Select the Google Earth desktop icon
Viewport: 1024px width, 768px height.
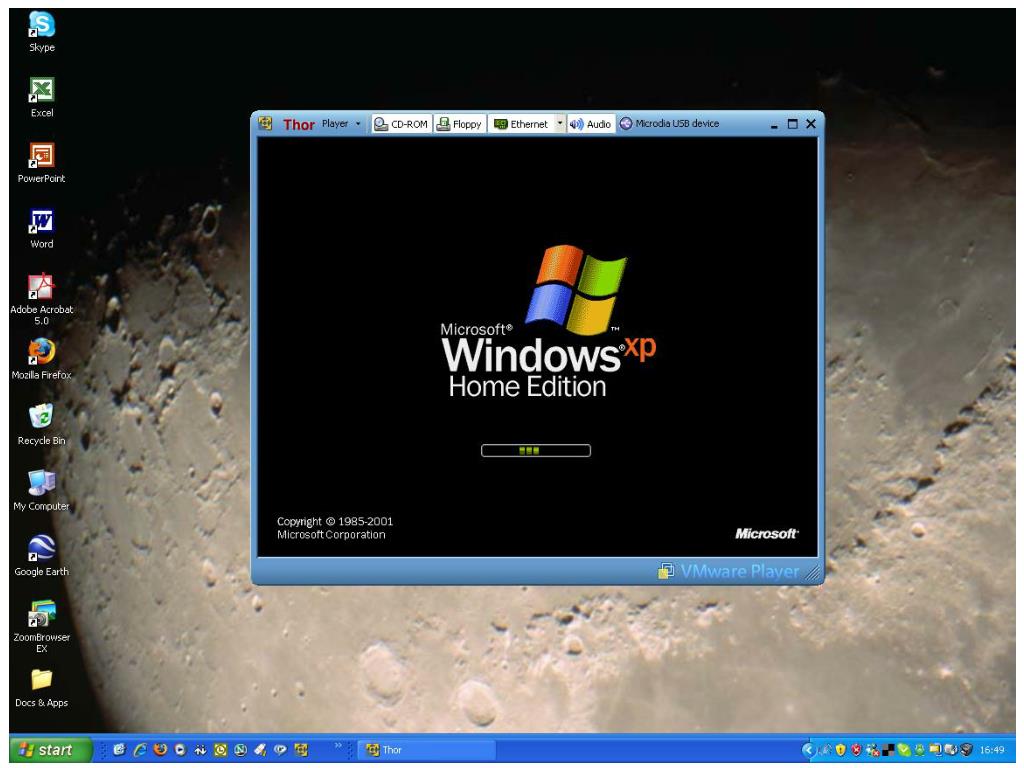tap(41, 556)
